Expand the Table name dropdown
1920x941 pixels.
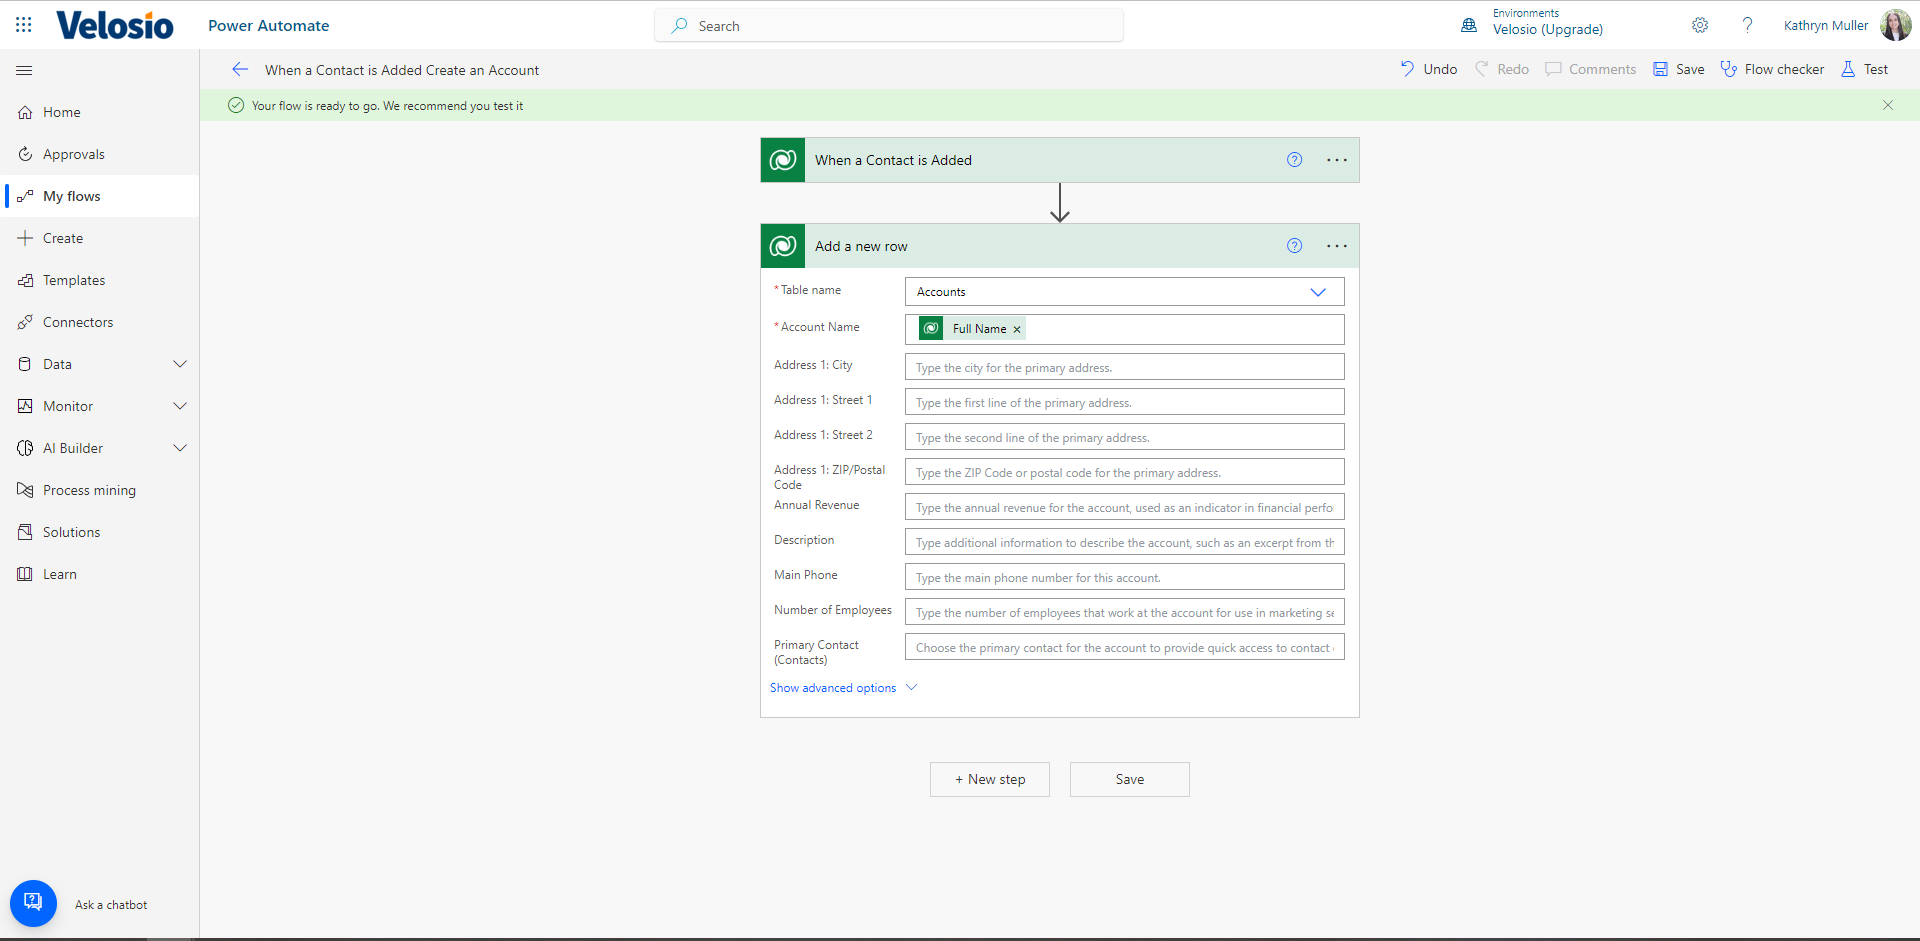pyautogui.click(x=1317, y=292)
